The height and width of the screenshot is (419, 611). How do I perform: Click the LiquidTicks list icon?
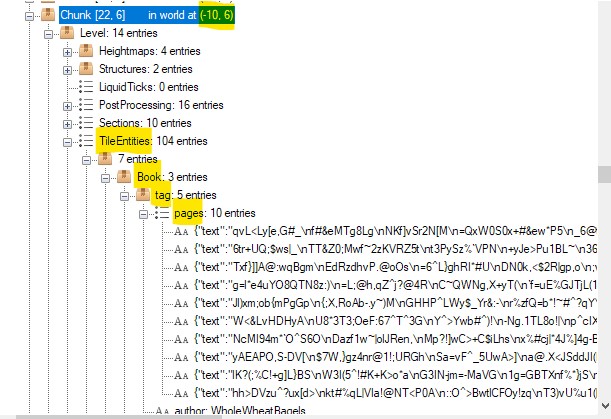click(x=86, y=87)
